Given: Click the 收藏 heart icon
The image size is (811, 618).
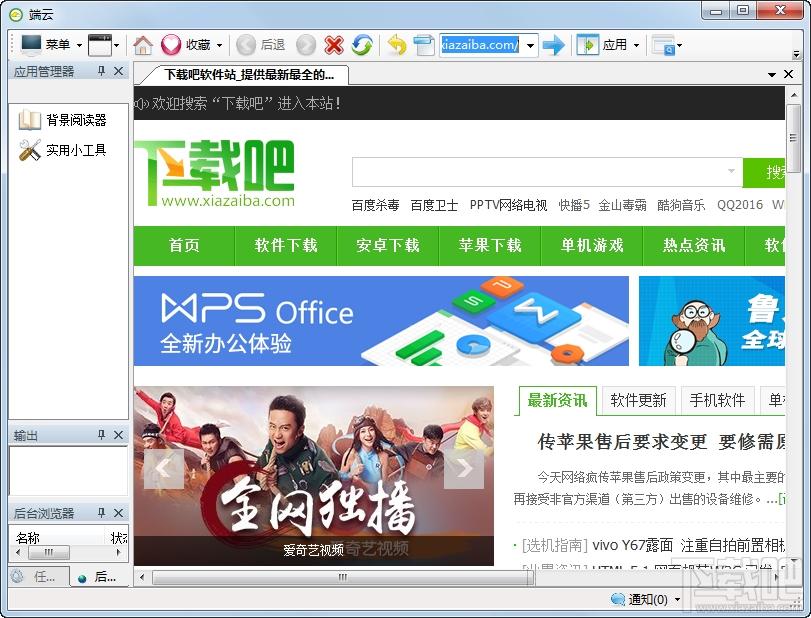Looking at the screenshot, I should click(x=171, y=45).
